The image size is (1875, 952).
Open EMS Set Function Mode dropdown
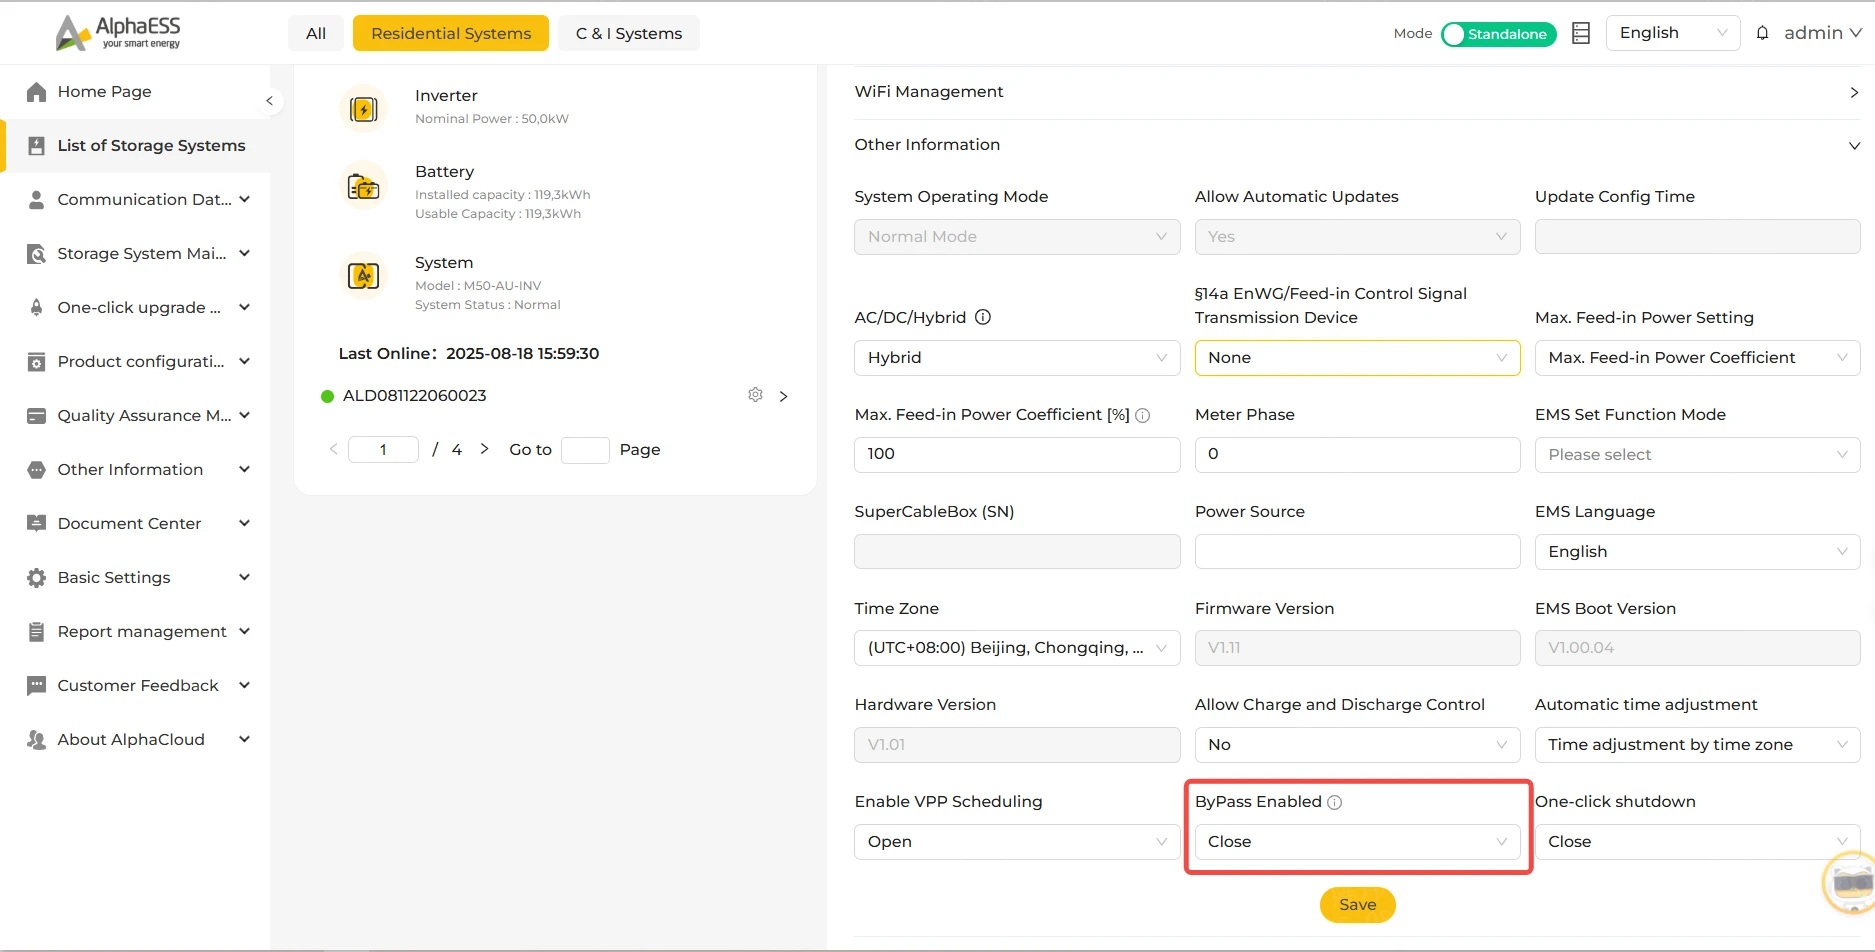click(x=1697, y=455)
